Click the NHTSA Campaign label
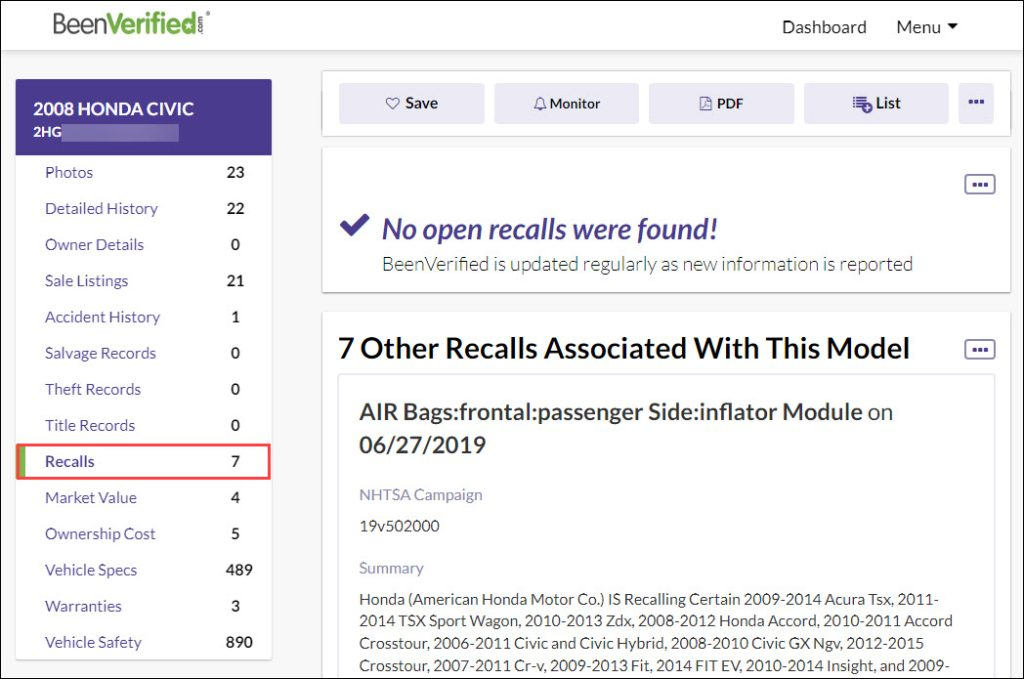 (x=421, y=495)
